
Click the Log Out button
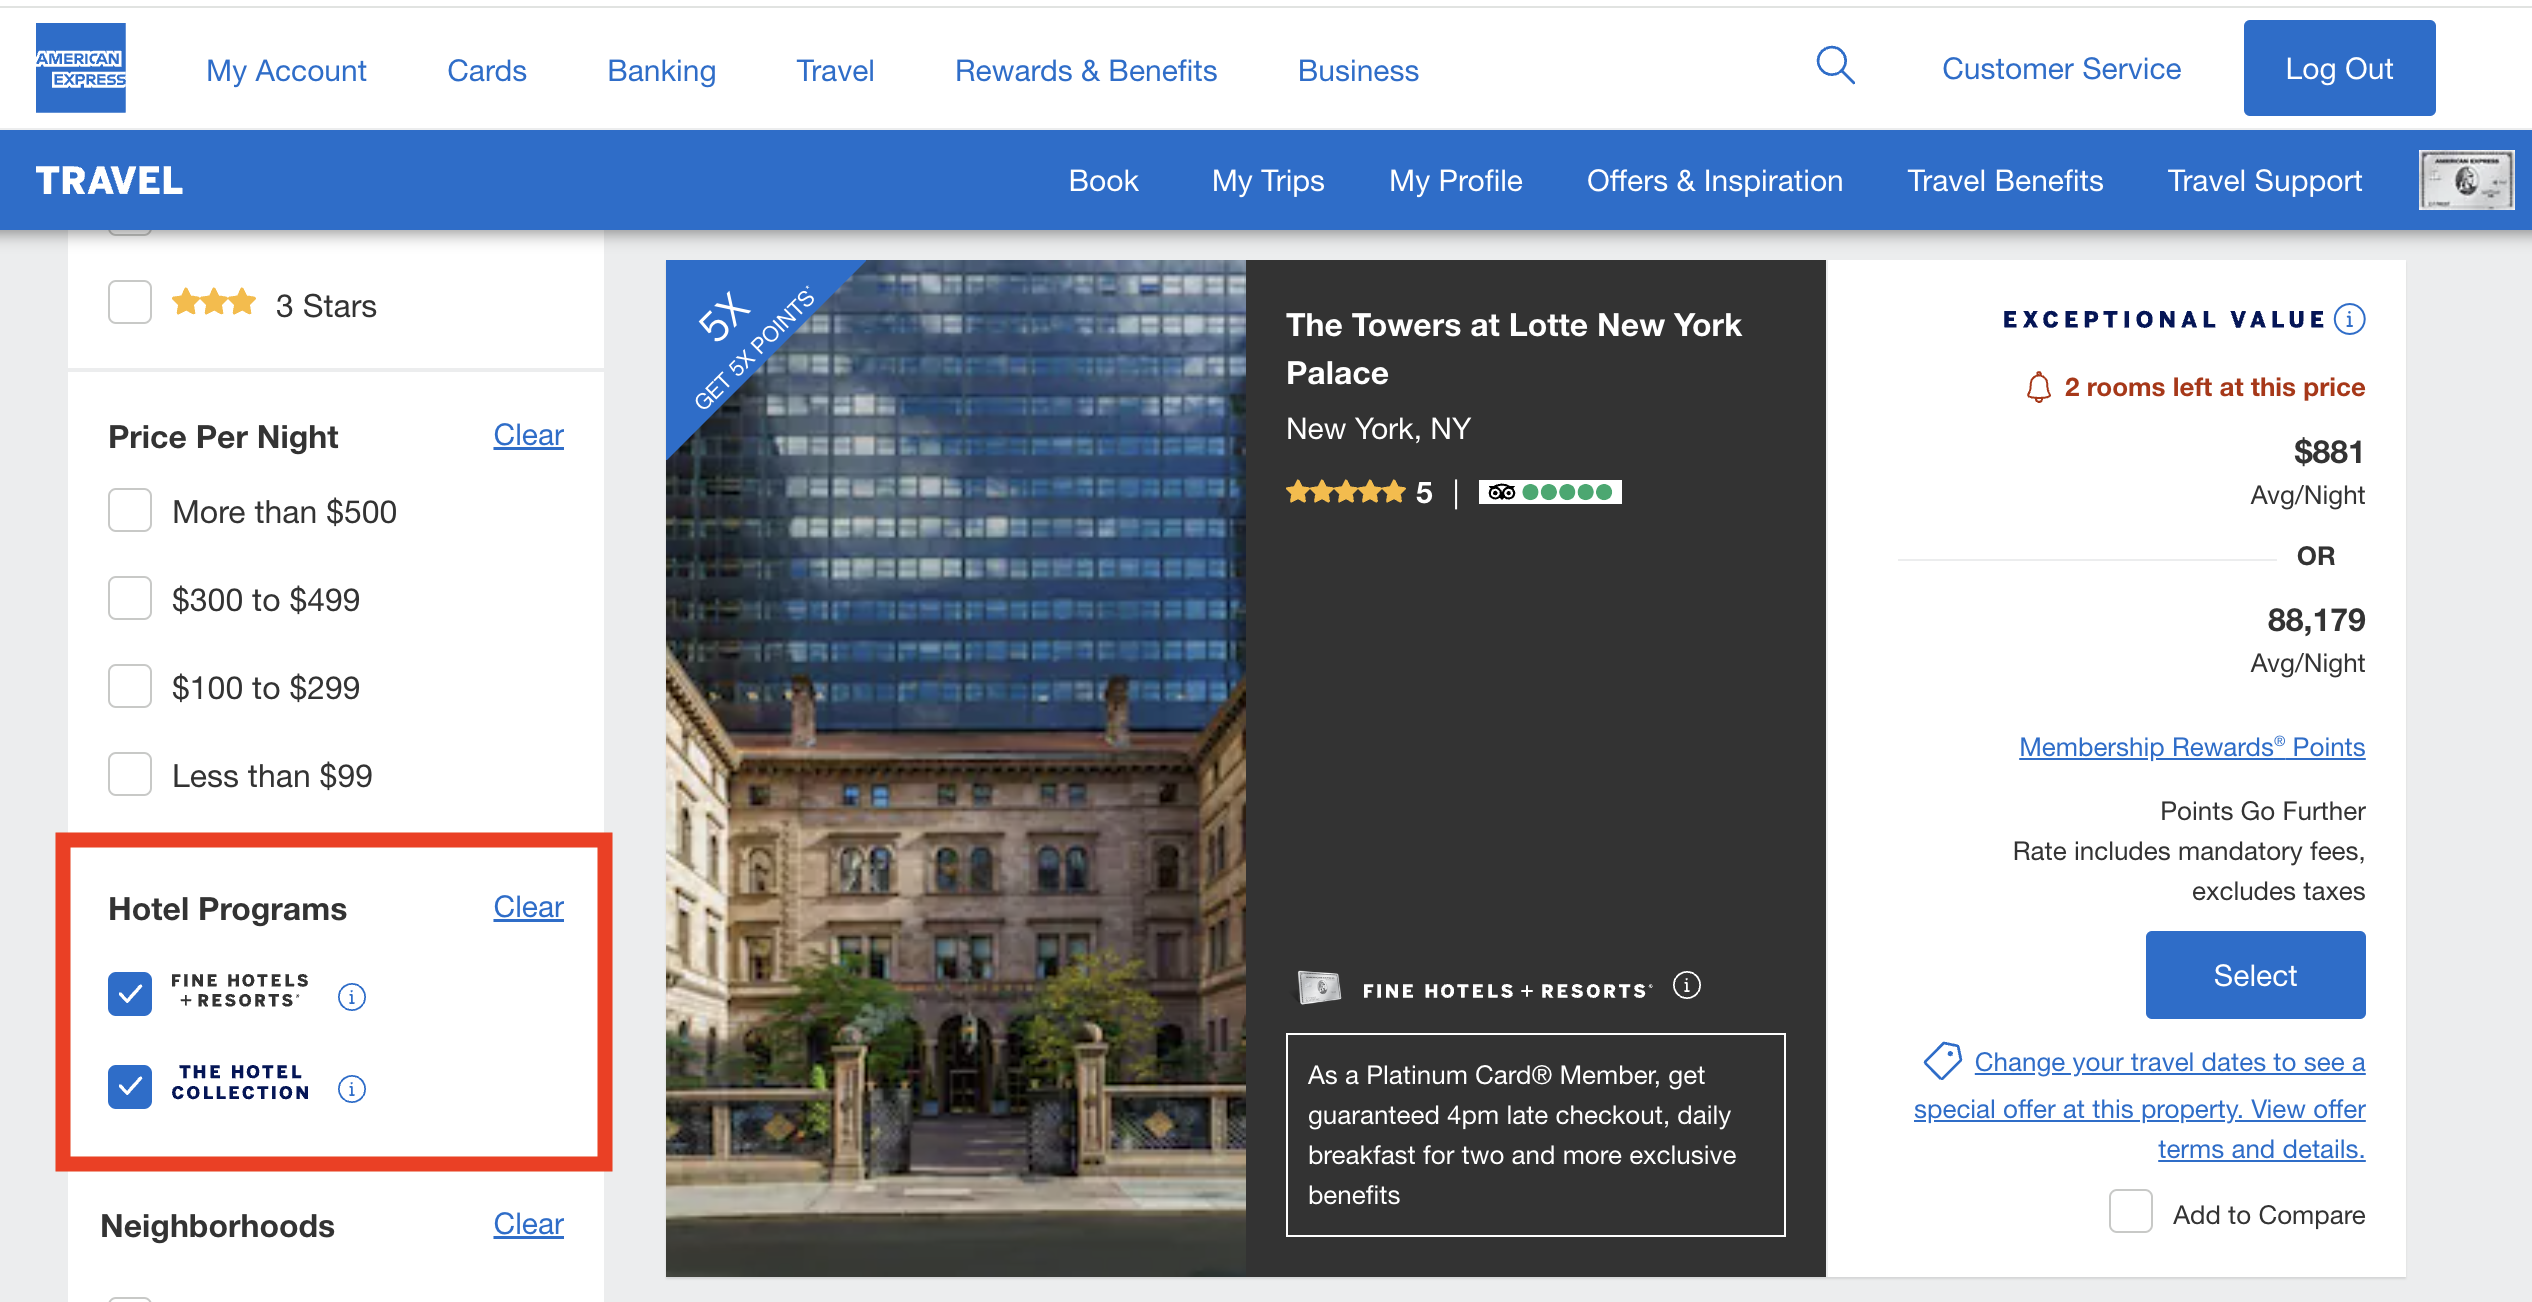tap(2339, 68)
